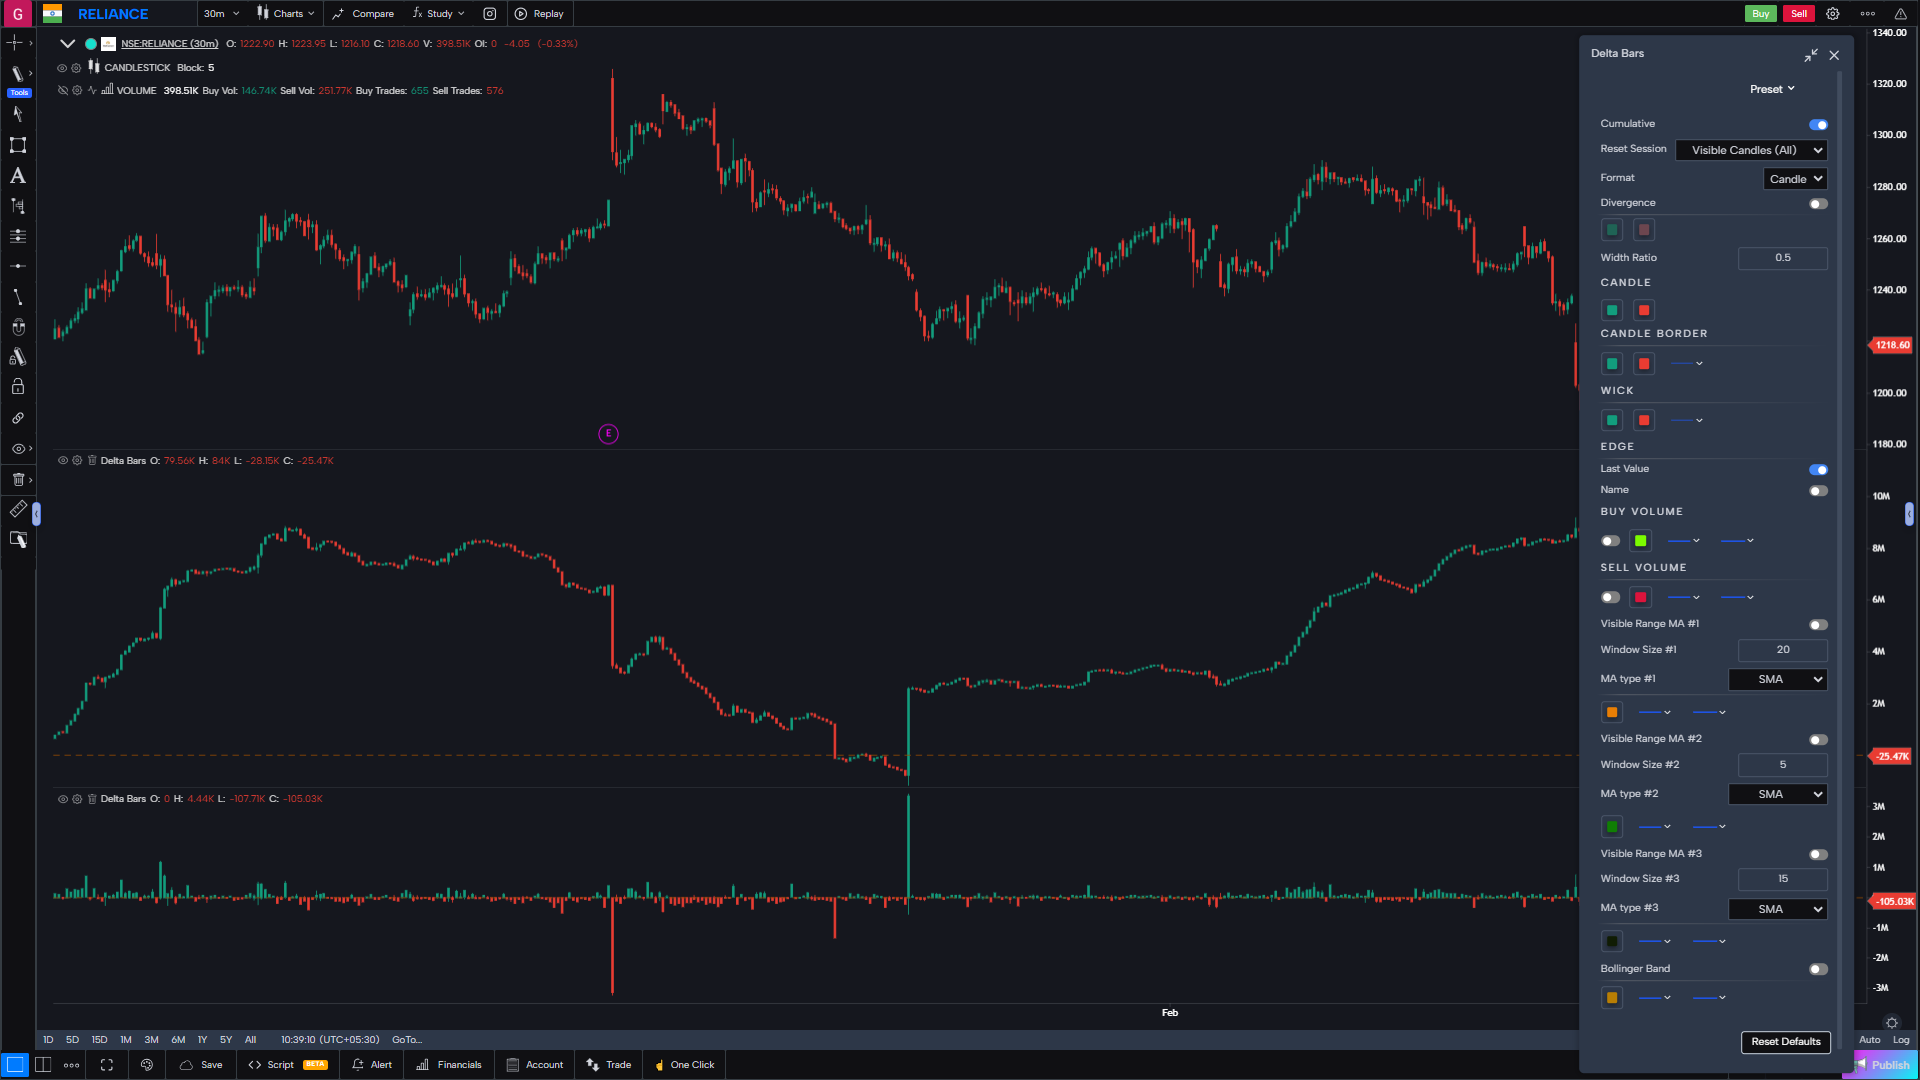Select the magnet snap tool
The height and width of the screenshot is (1080, 1920).
pyautogui.click(x=17, y=326)
